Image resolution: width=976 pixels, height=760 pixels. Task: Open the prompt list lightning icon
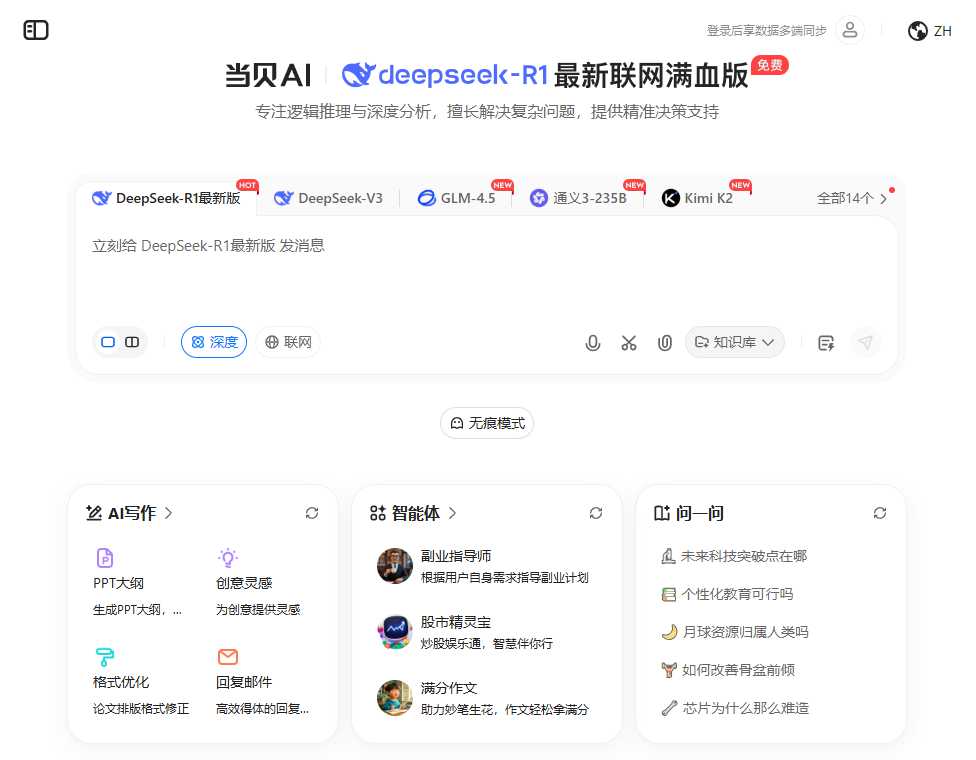[x=826, y=342]
